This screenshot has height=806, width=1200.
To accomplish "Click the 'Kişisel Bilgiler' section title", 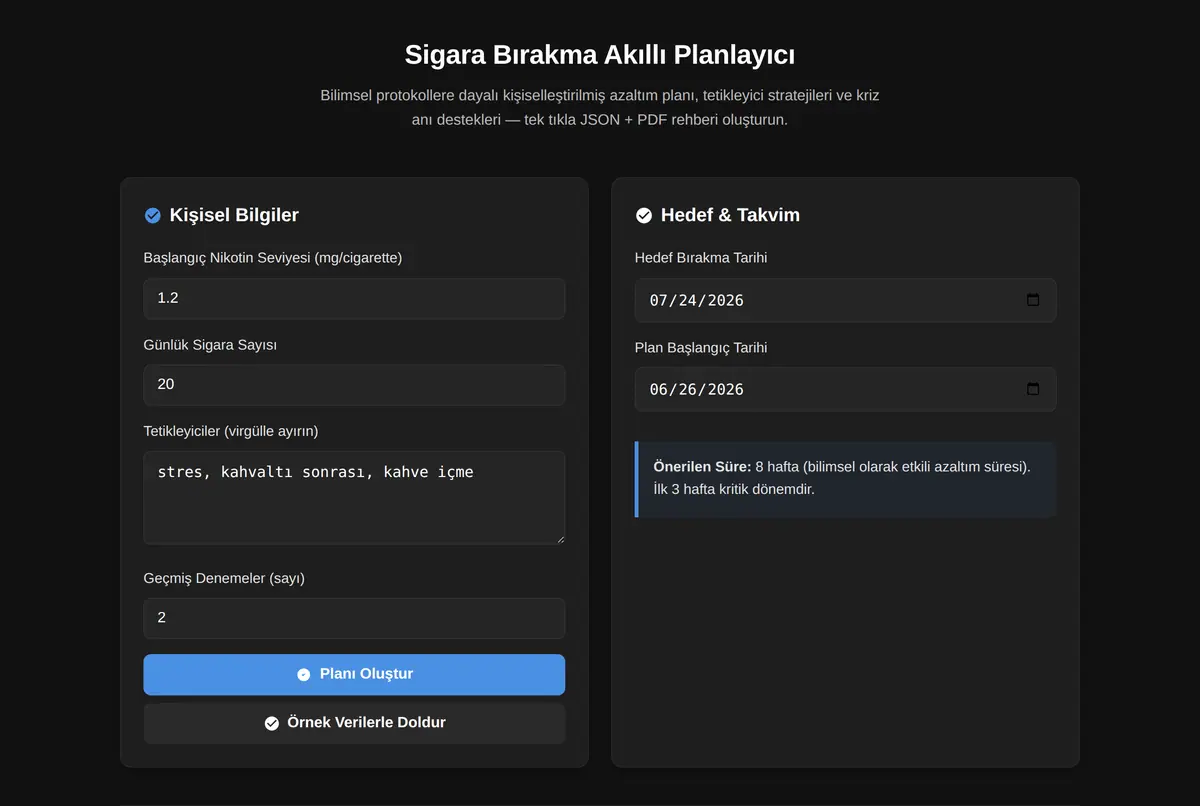I will click(x=234, y=215).
